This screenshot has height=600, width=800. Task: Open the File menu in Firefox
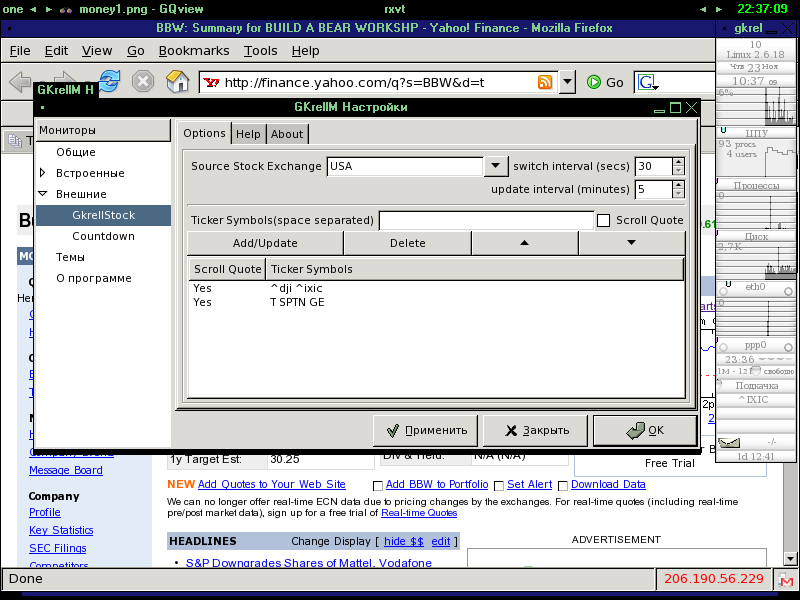(20, 51)
